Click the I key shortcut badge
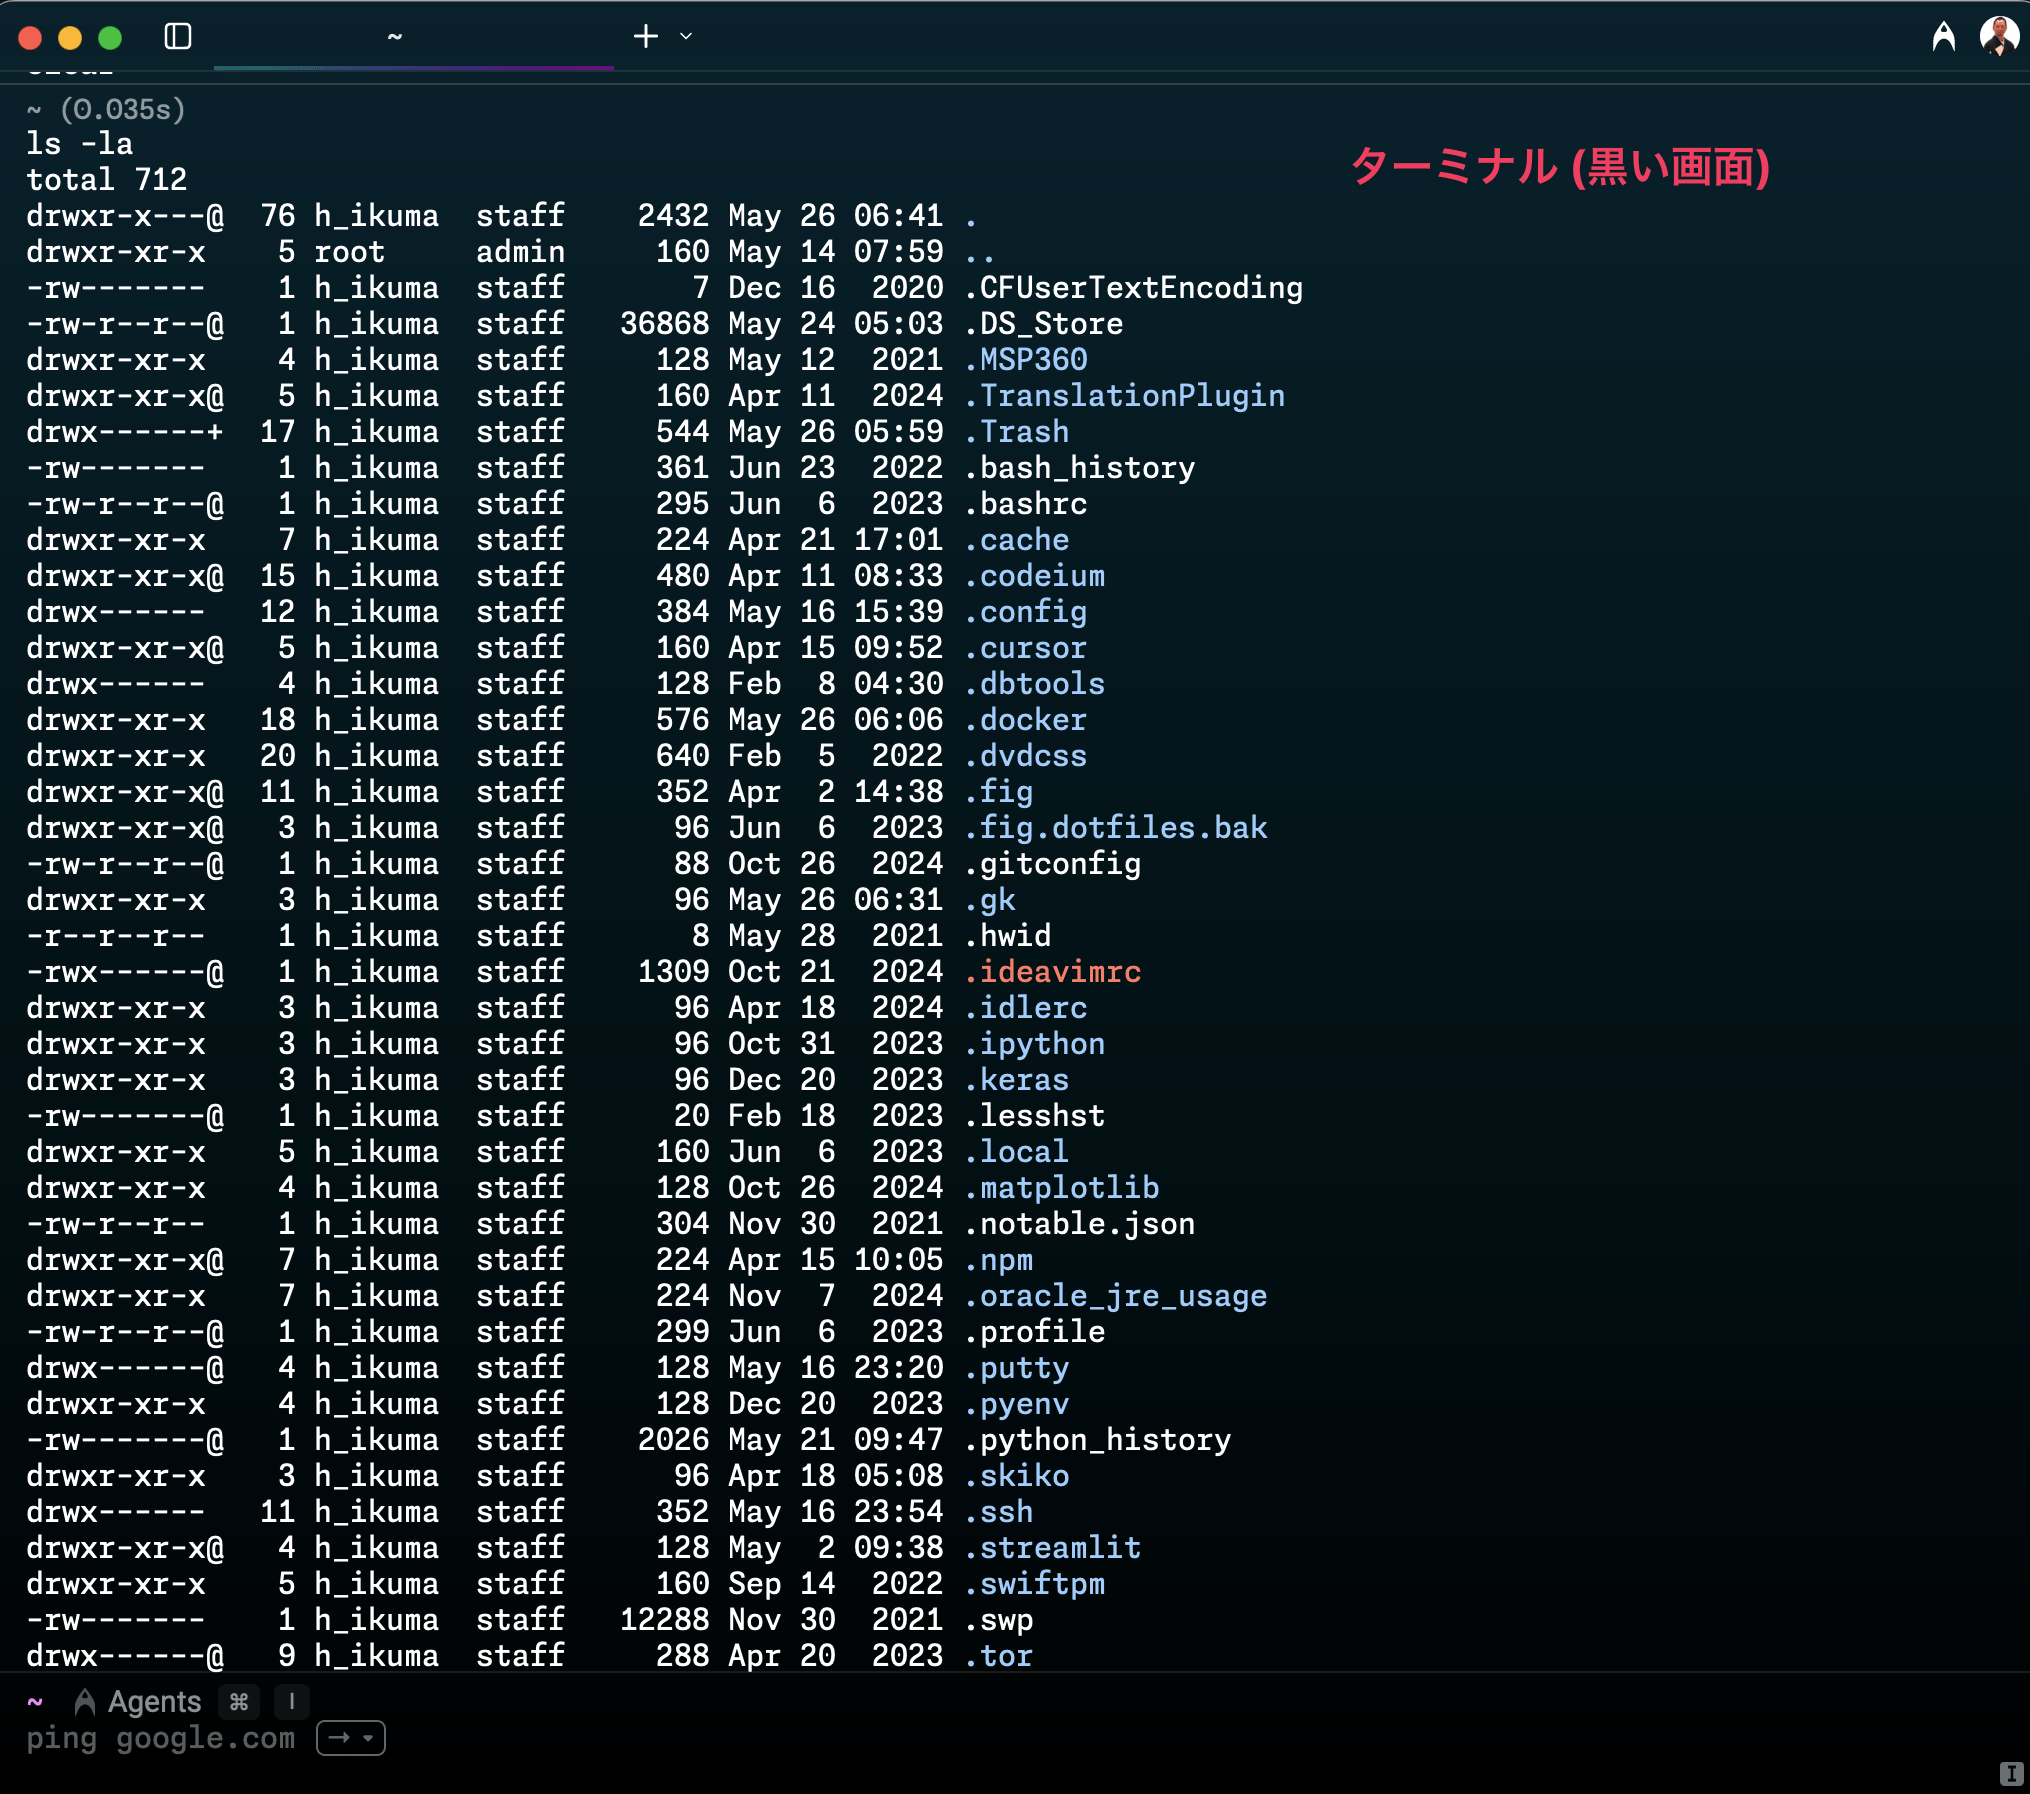This screenshot has width=2030, height=1794. [x=291, y=1701]
